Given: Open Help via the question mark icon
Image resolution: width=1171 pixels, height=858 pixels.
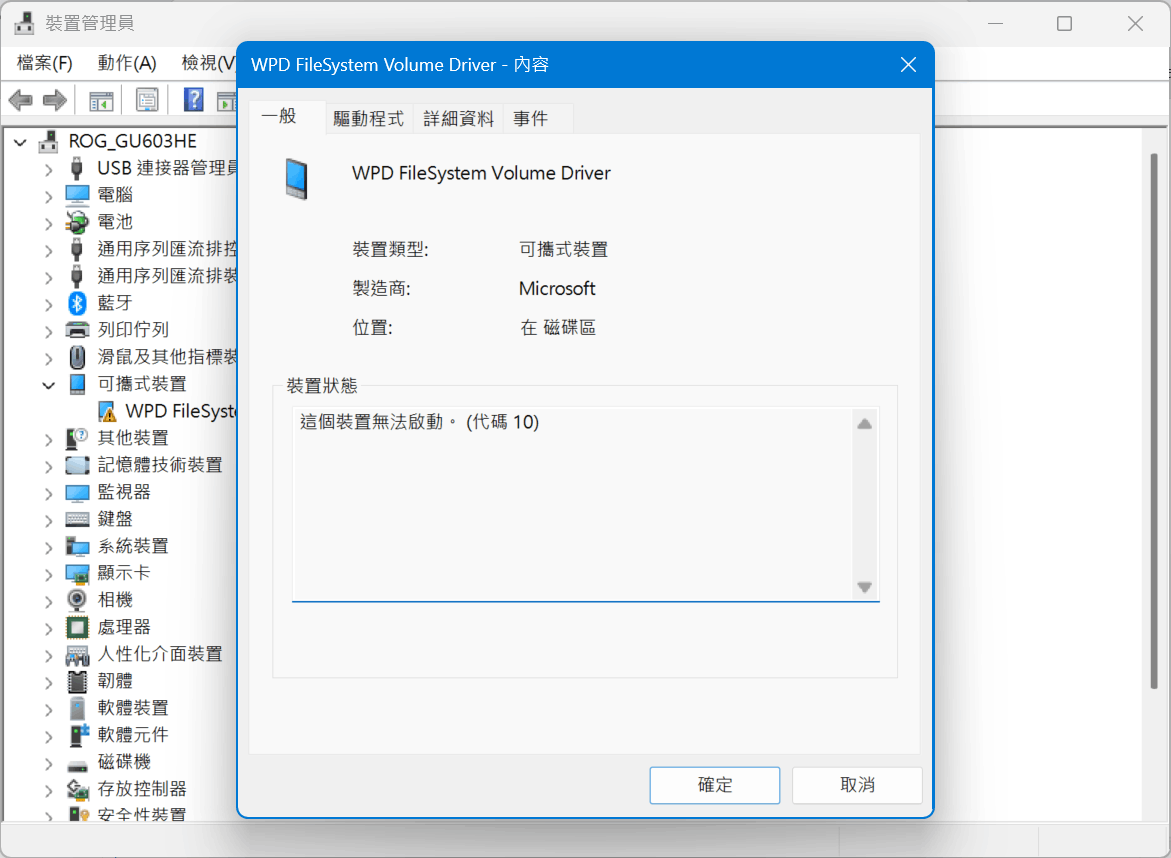Looking at the screenshot, I should pyautogui.click(x=192, y=99).
